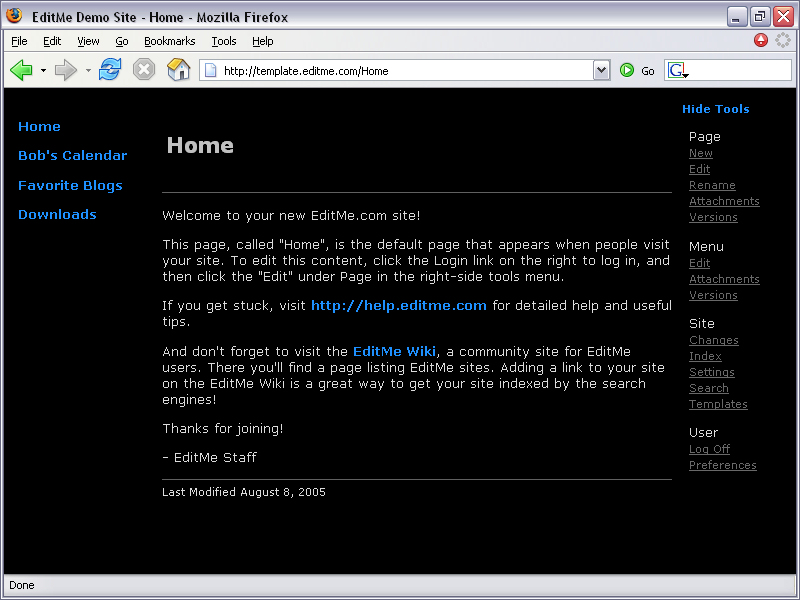Open the Forward history dropdown arrow
800x600 pixels.
pos(88,70)
